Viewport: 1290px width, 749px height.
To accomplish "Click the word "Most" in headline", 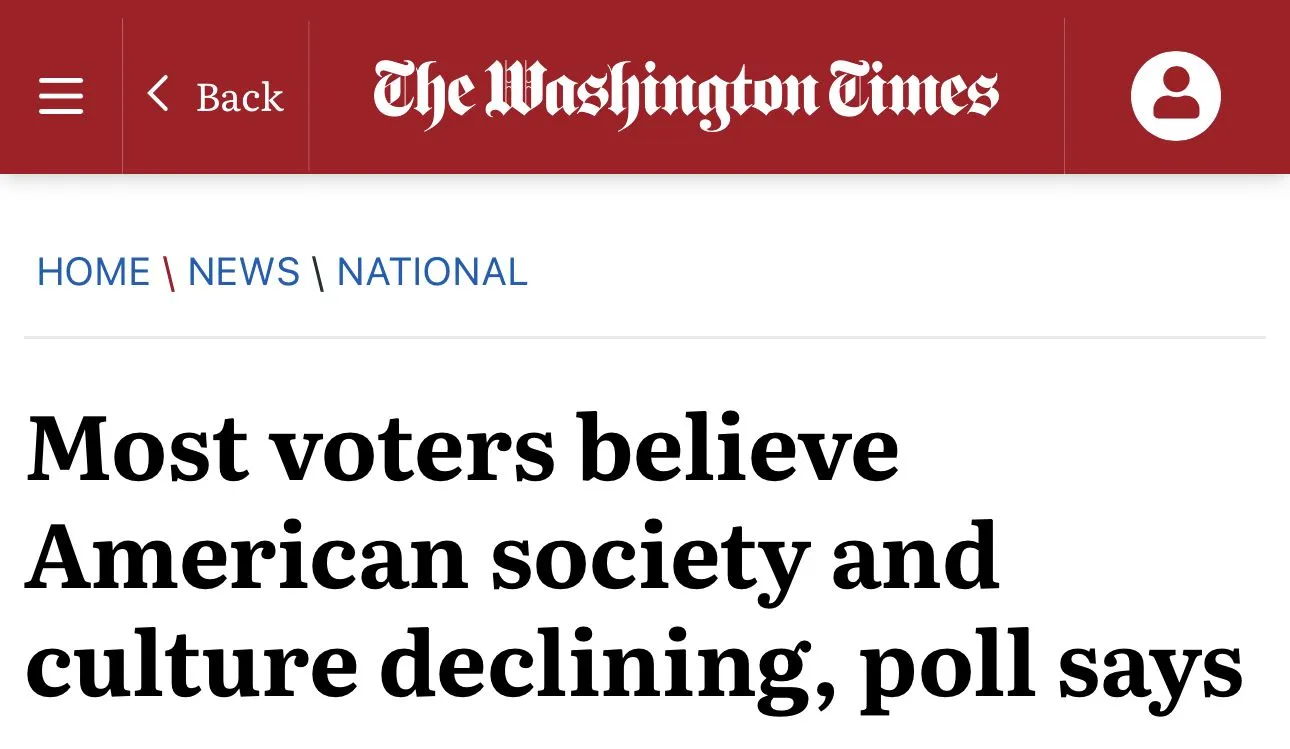I will pos(138,448).
